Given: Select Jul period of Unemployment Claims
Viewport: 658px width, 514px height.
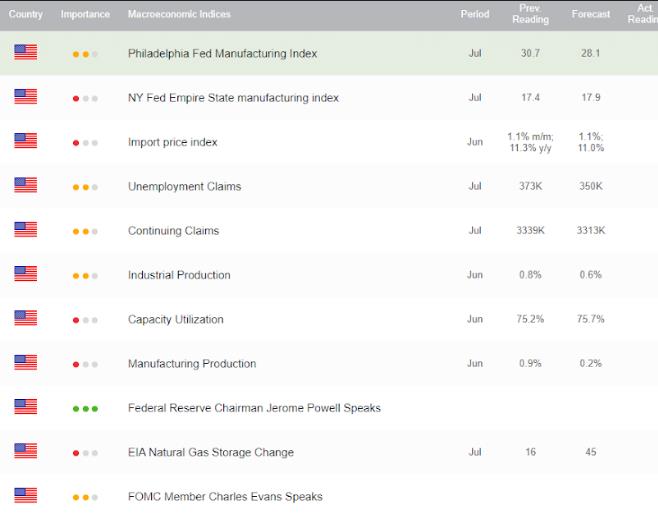Looking at the screenshot, I should point(475,186).
